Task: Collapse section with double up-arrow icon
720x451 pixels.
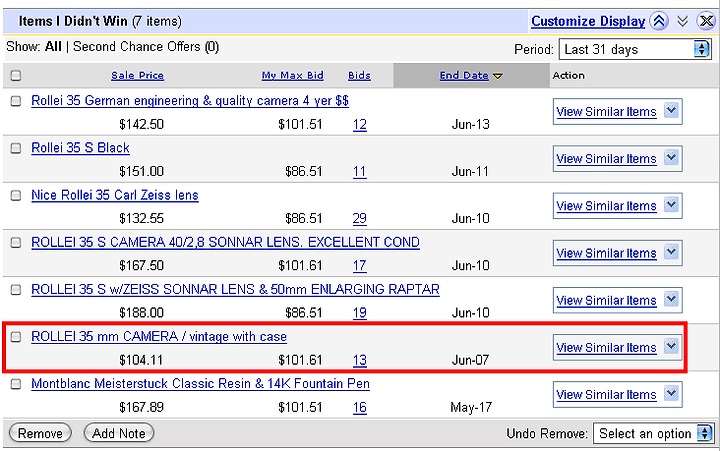Action: point(659,21)
